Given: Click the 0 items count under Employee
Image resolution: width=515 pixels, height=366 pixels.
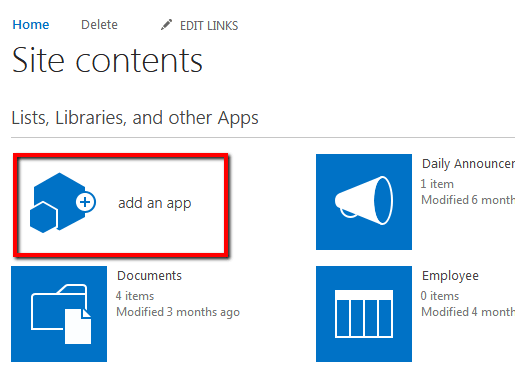Looking at the screenshot, I should (x=440, y=296).
